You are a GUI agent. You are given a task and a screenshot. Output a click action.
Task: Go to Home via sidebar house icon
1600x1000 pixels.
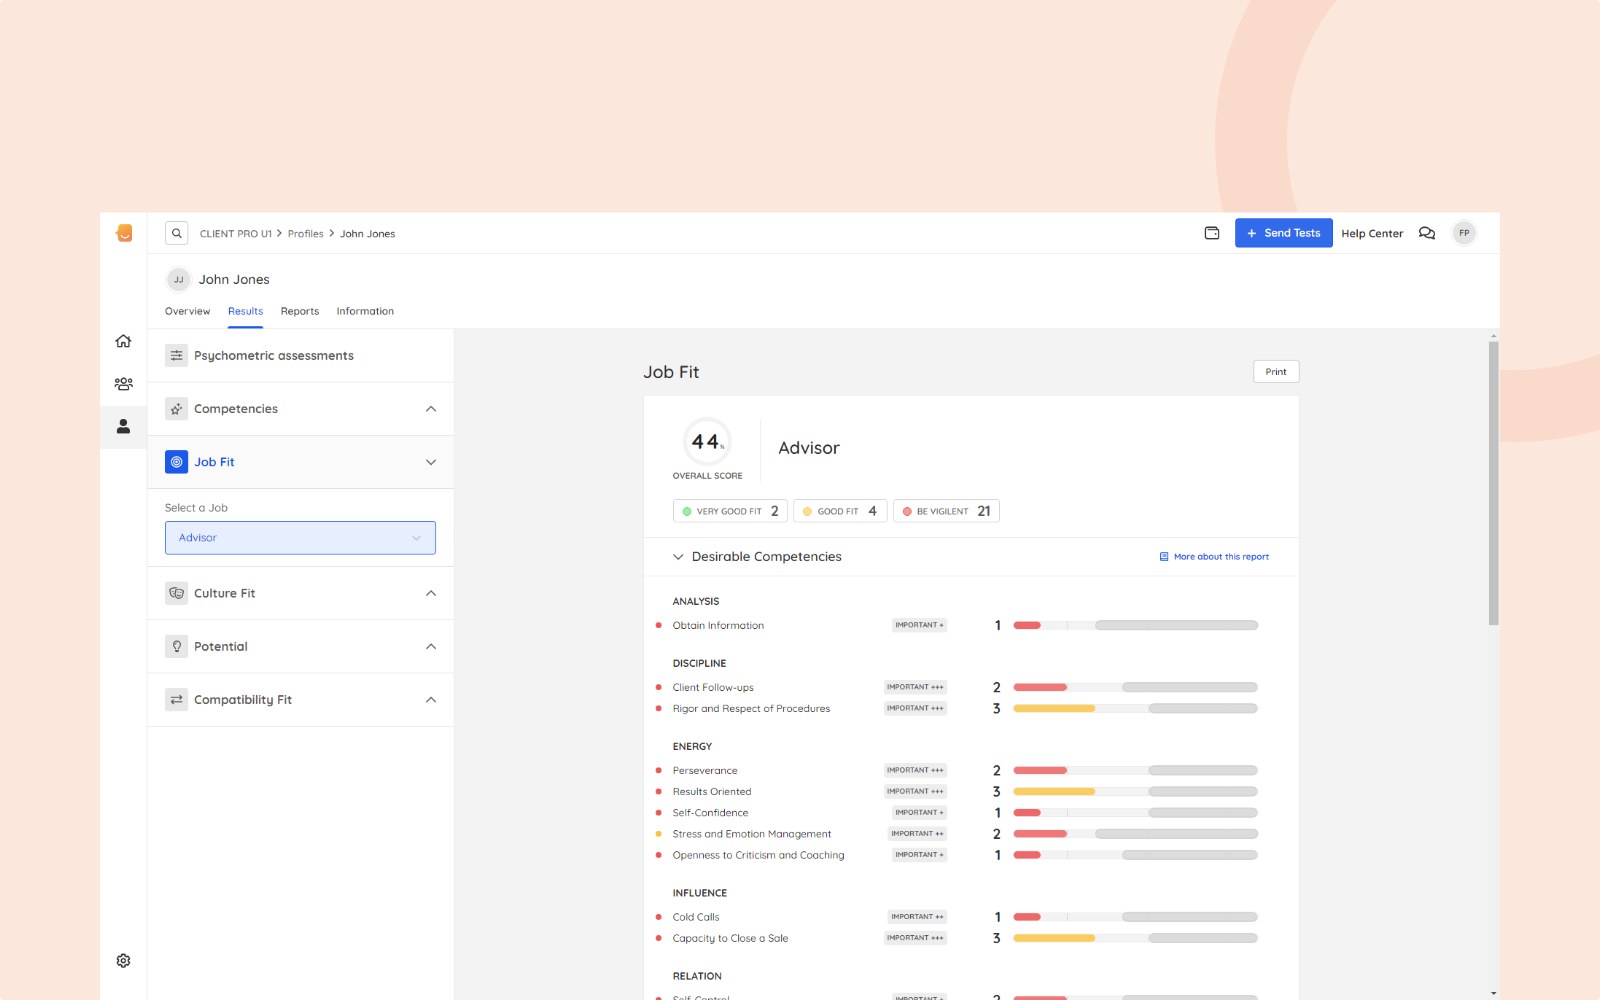tap(123, 341)
